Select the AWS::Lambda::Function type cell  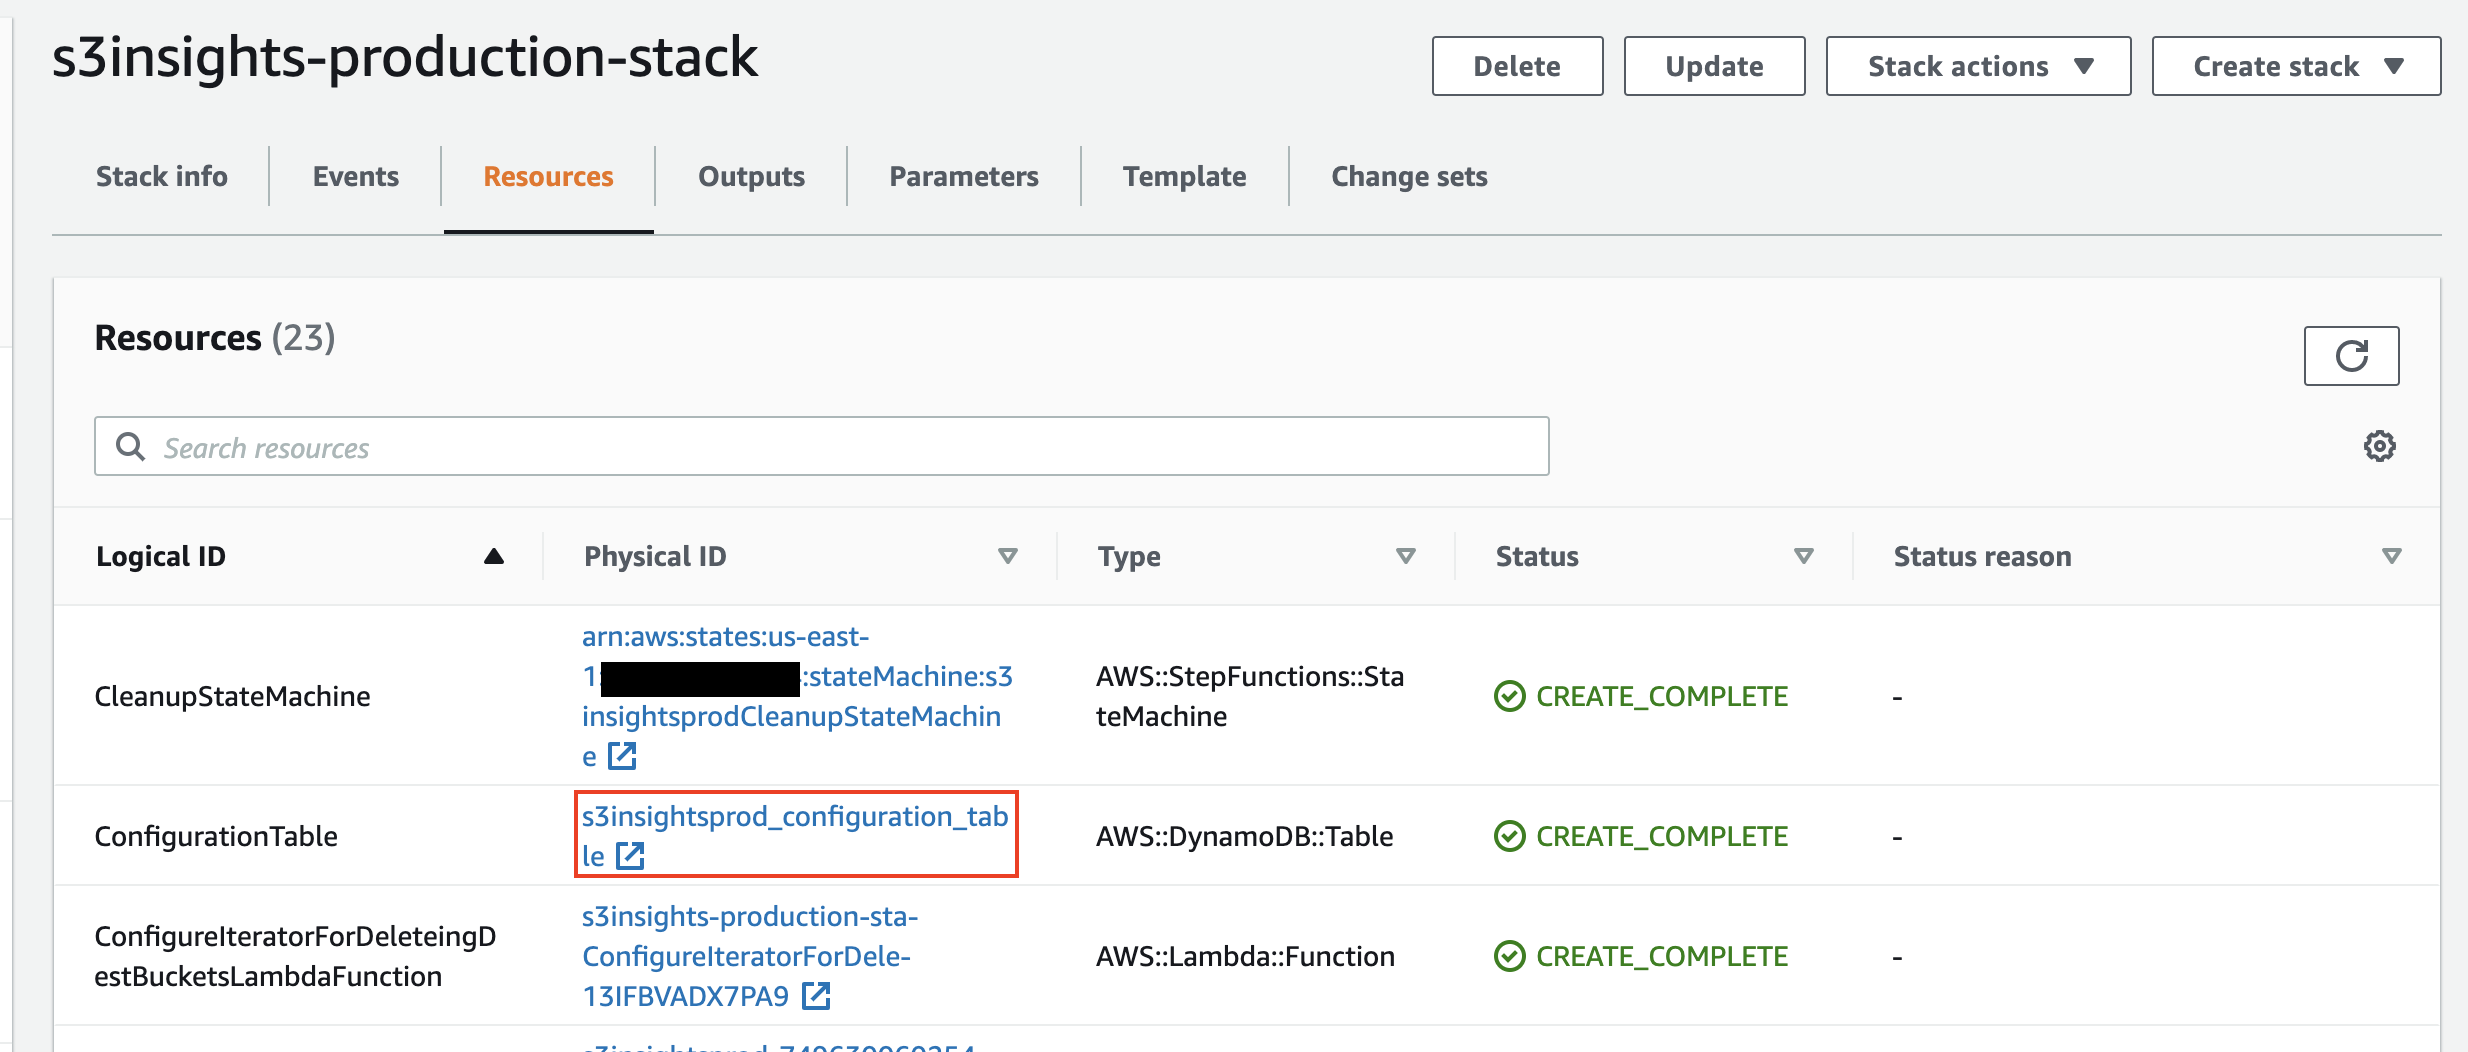pyautogui.click(x=1245, y=956)
